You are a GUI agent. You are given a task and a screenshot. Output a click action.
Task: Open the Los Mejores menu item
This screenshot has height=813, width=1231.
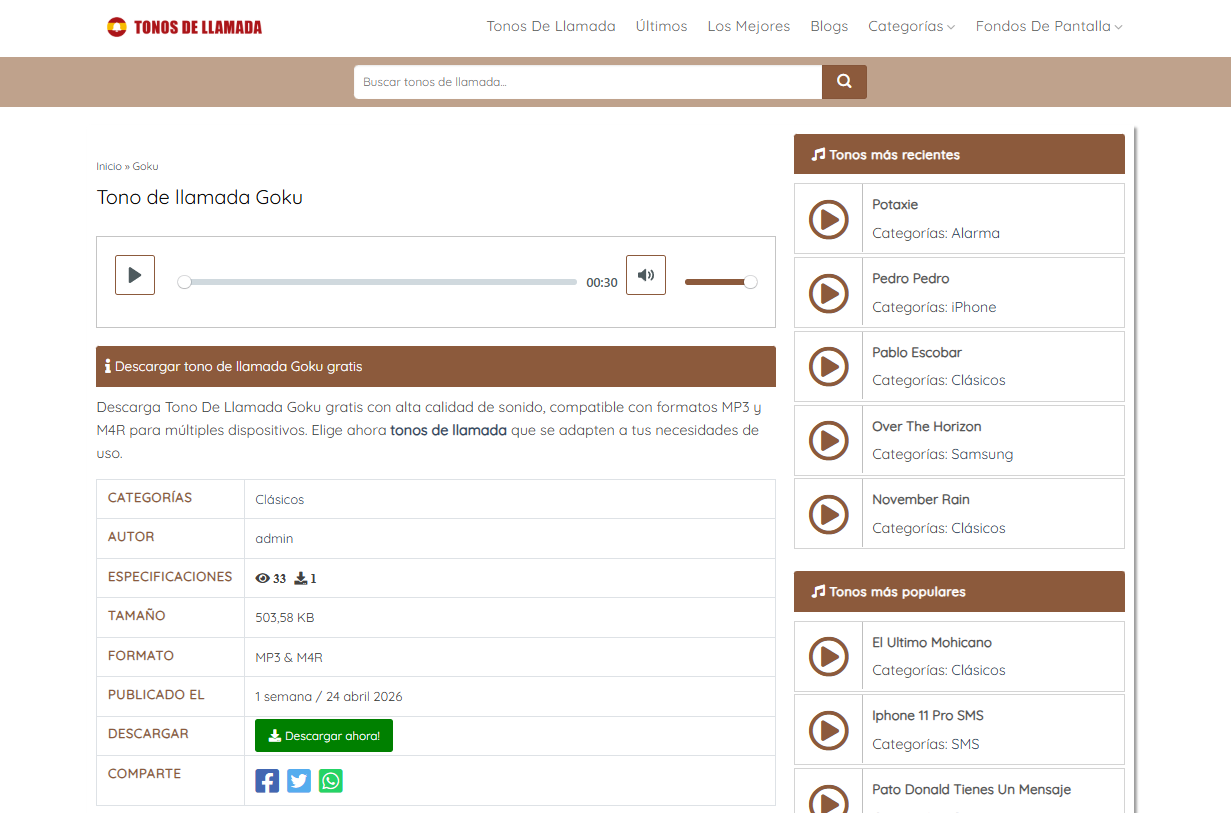748,27
